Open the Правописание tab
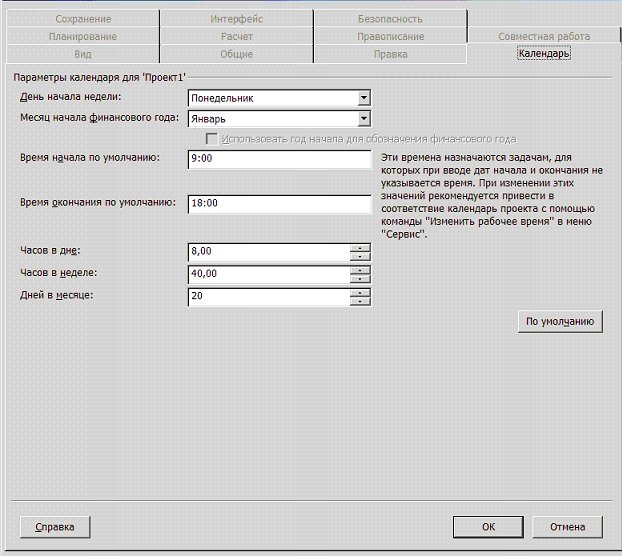Image resolution: width=622 pixels, height=556 pixels. pyautogui.click(x=390, y=36)
